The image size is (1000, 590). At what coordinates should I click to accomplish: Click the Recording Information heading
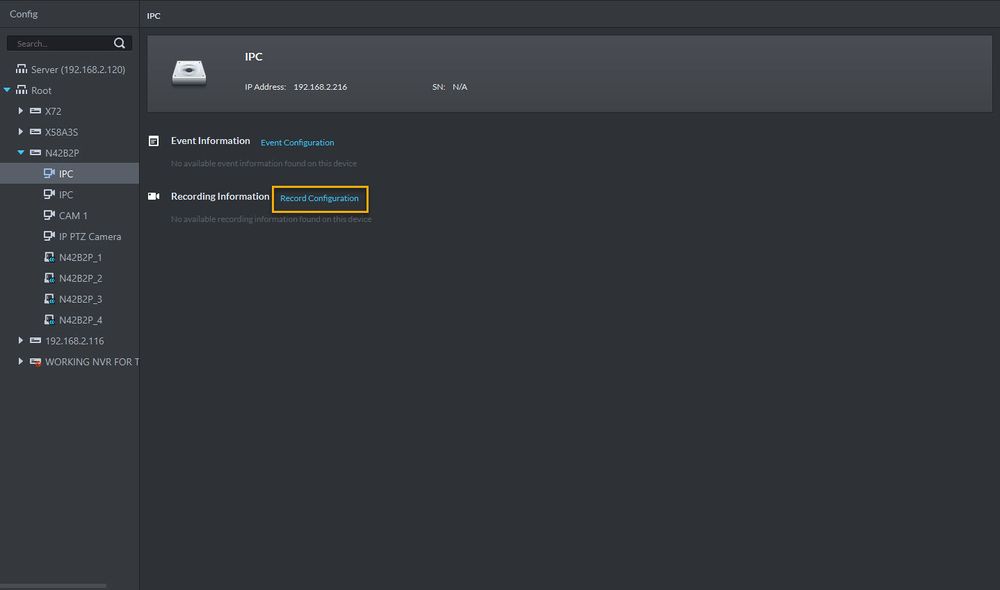pos(220,196)
